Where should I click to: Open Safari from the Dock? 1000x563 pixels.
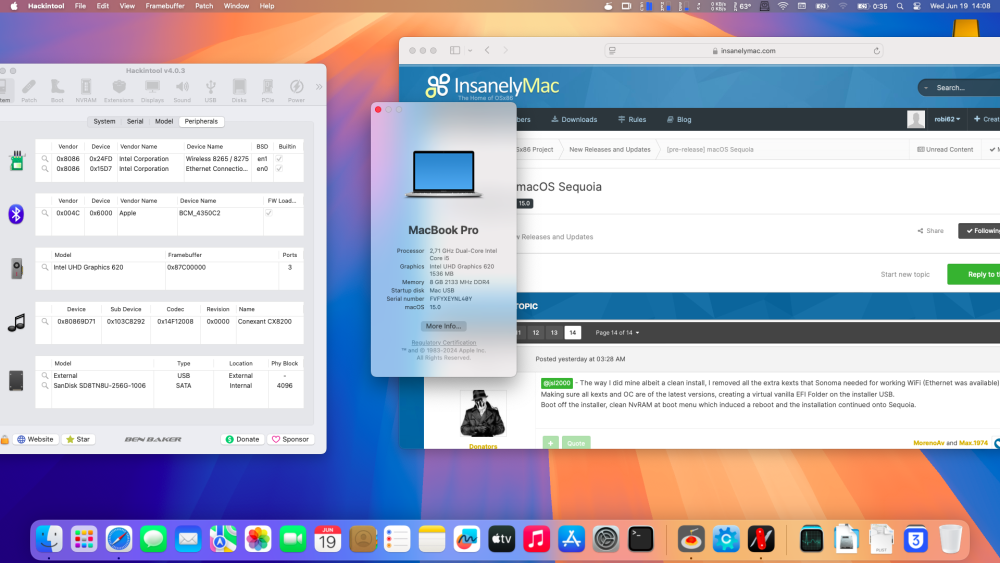click(x=119, y=539)
